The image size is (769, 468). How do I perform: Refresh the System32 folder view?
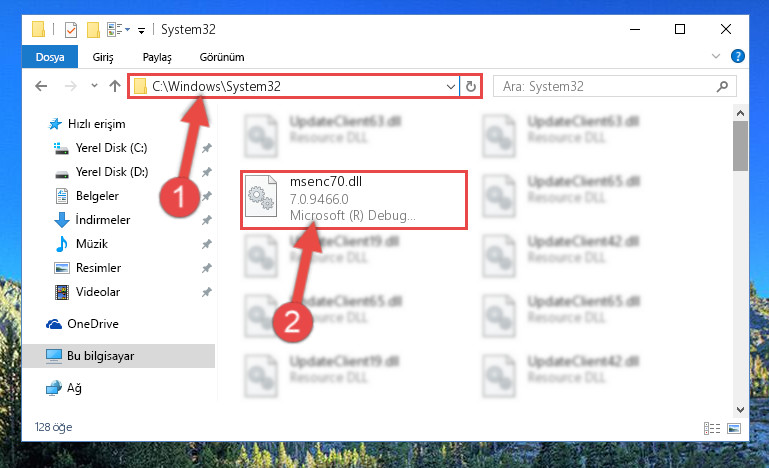tap(471, 86)
